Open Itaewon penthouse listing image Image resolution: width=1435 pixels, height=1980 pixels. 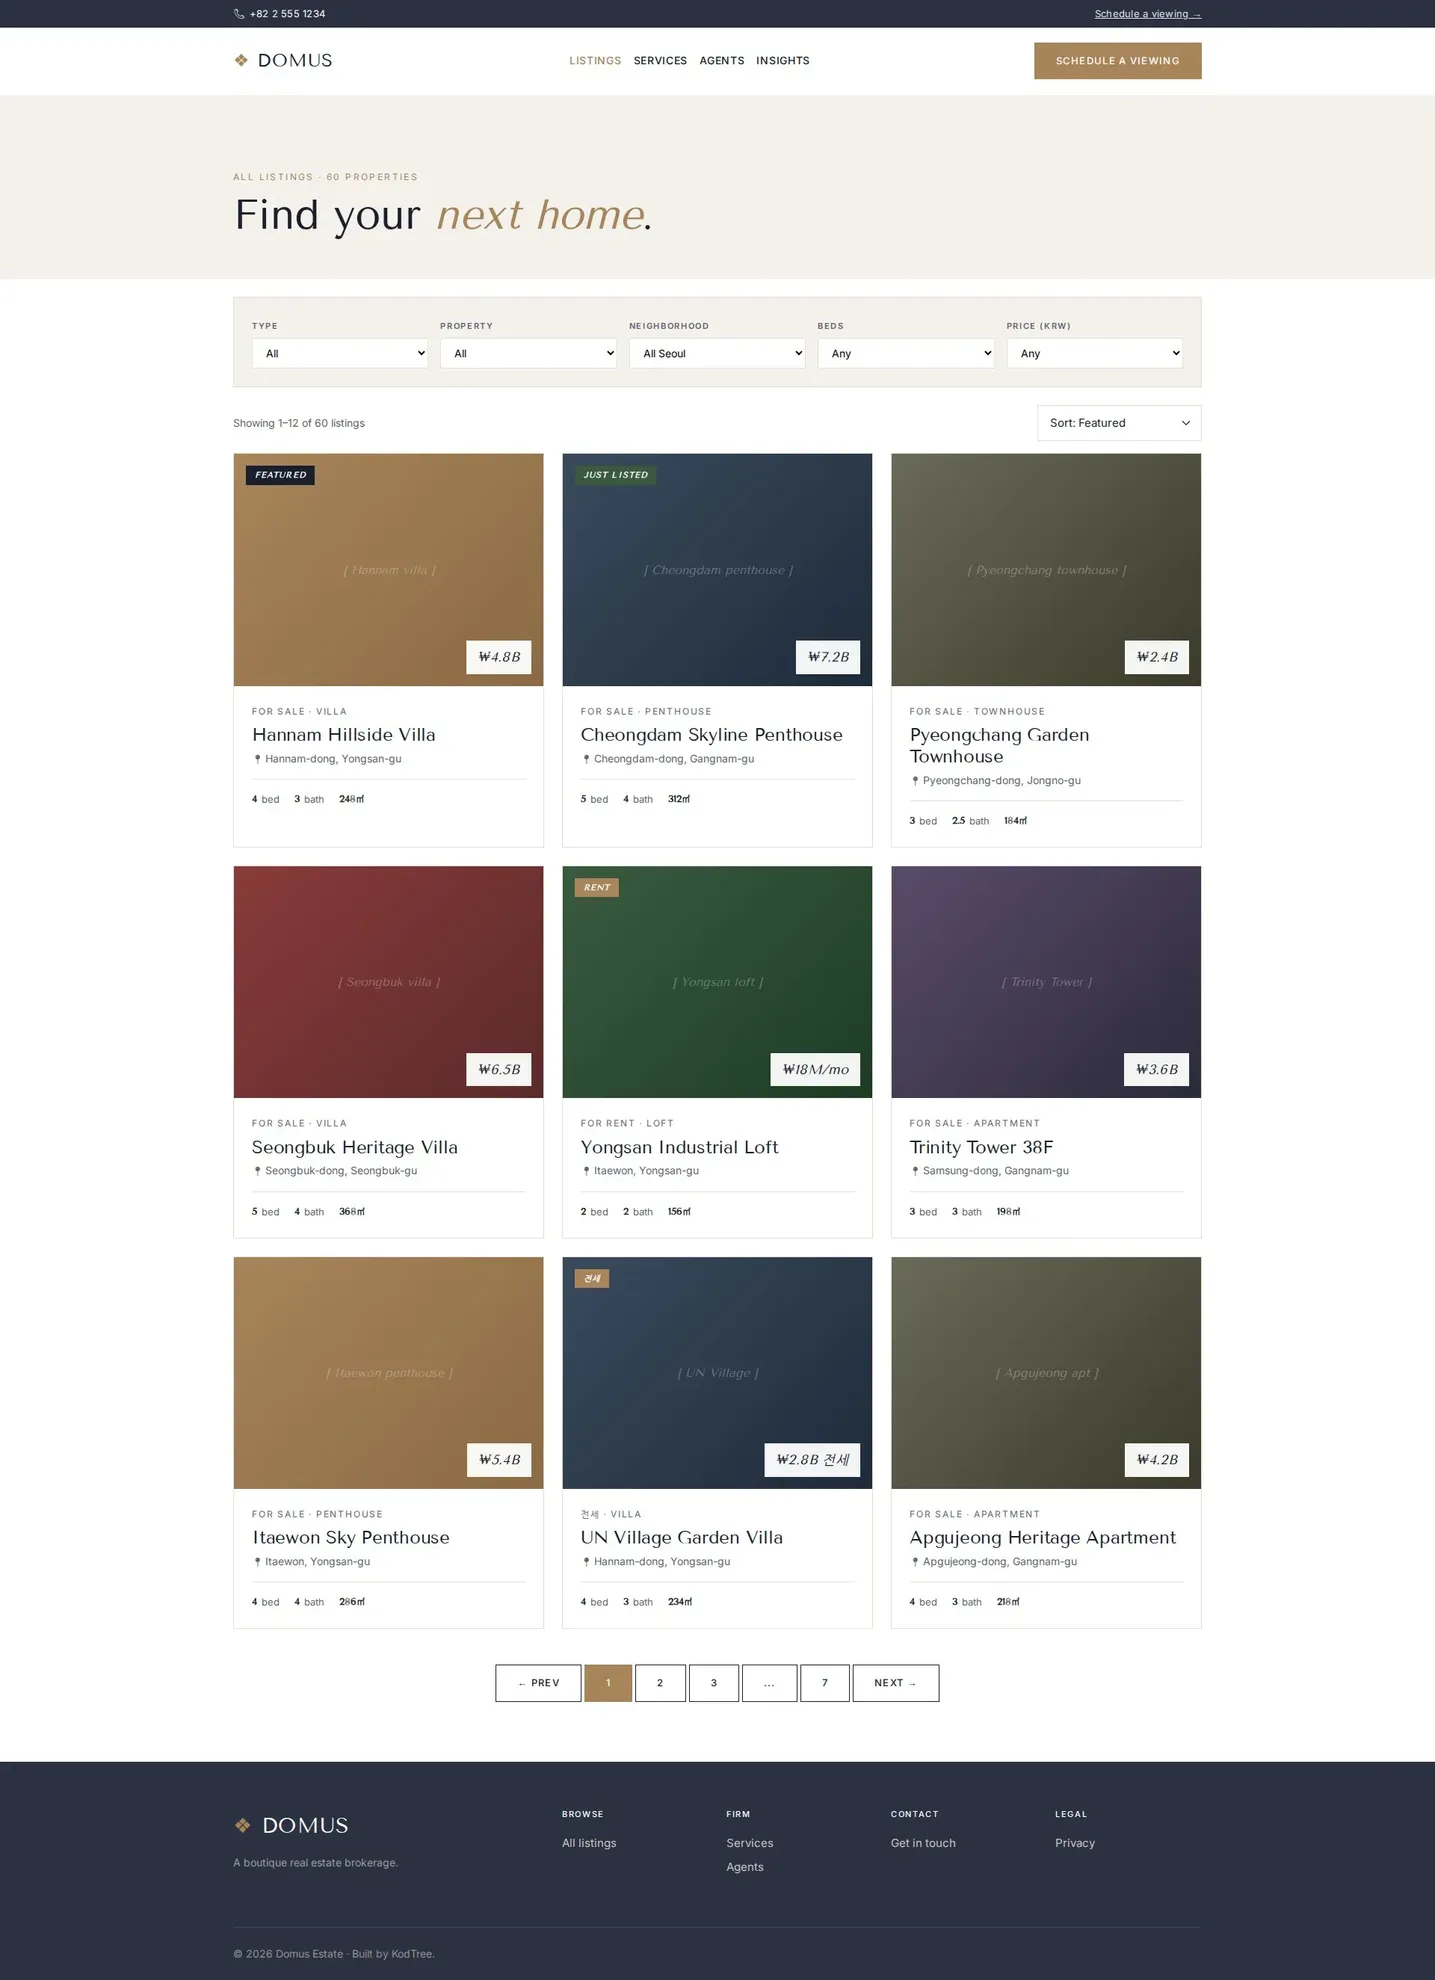coord(389,1373)
